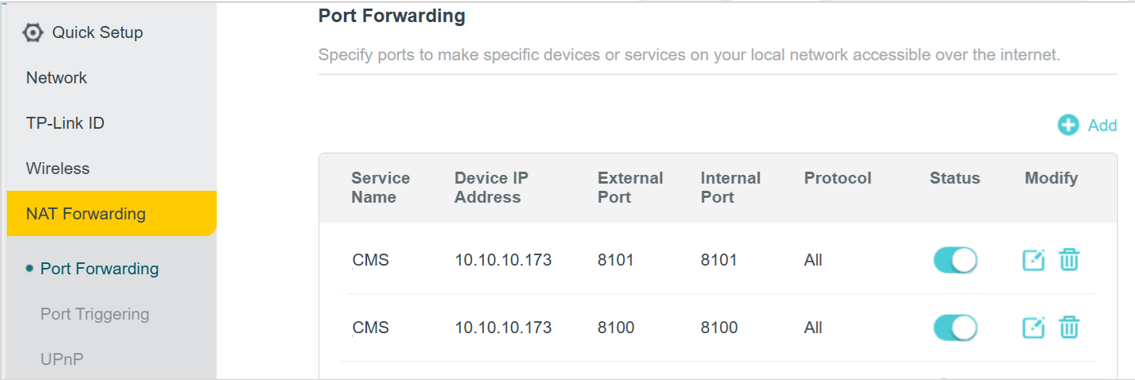Expand the Wireless settings section

[58, 169]
